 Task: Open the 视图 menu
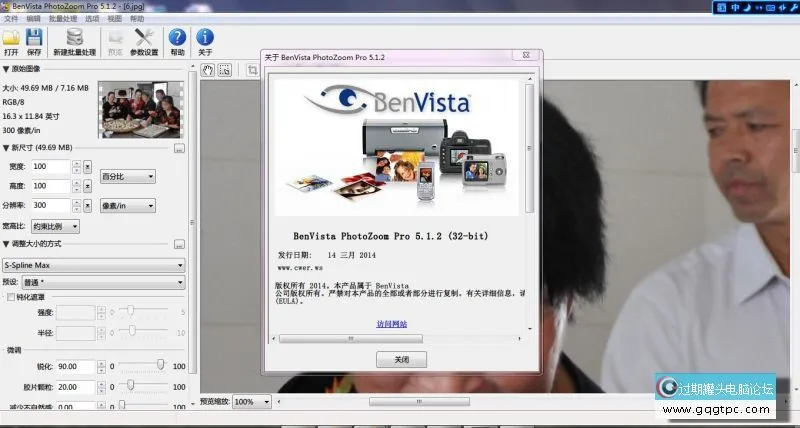click(115, 18)
